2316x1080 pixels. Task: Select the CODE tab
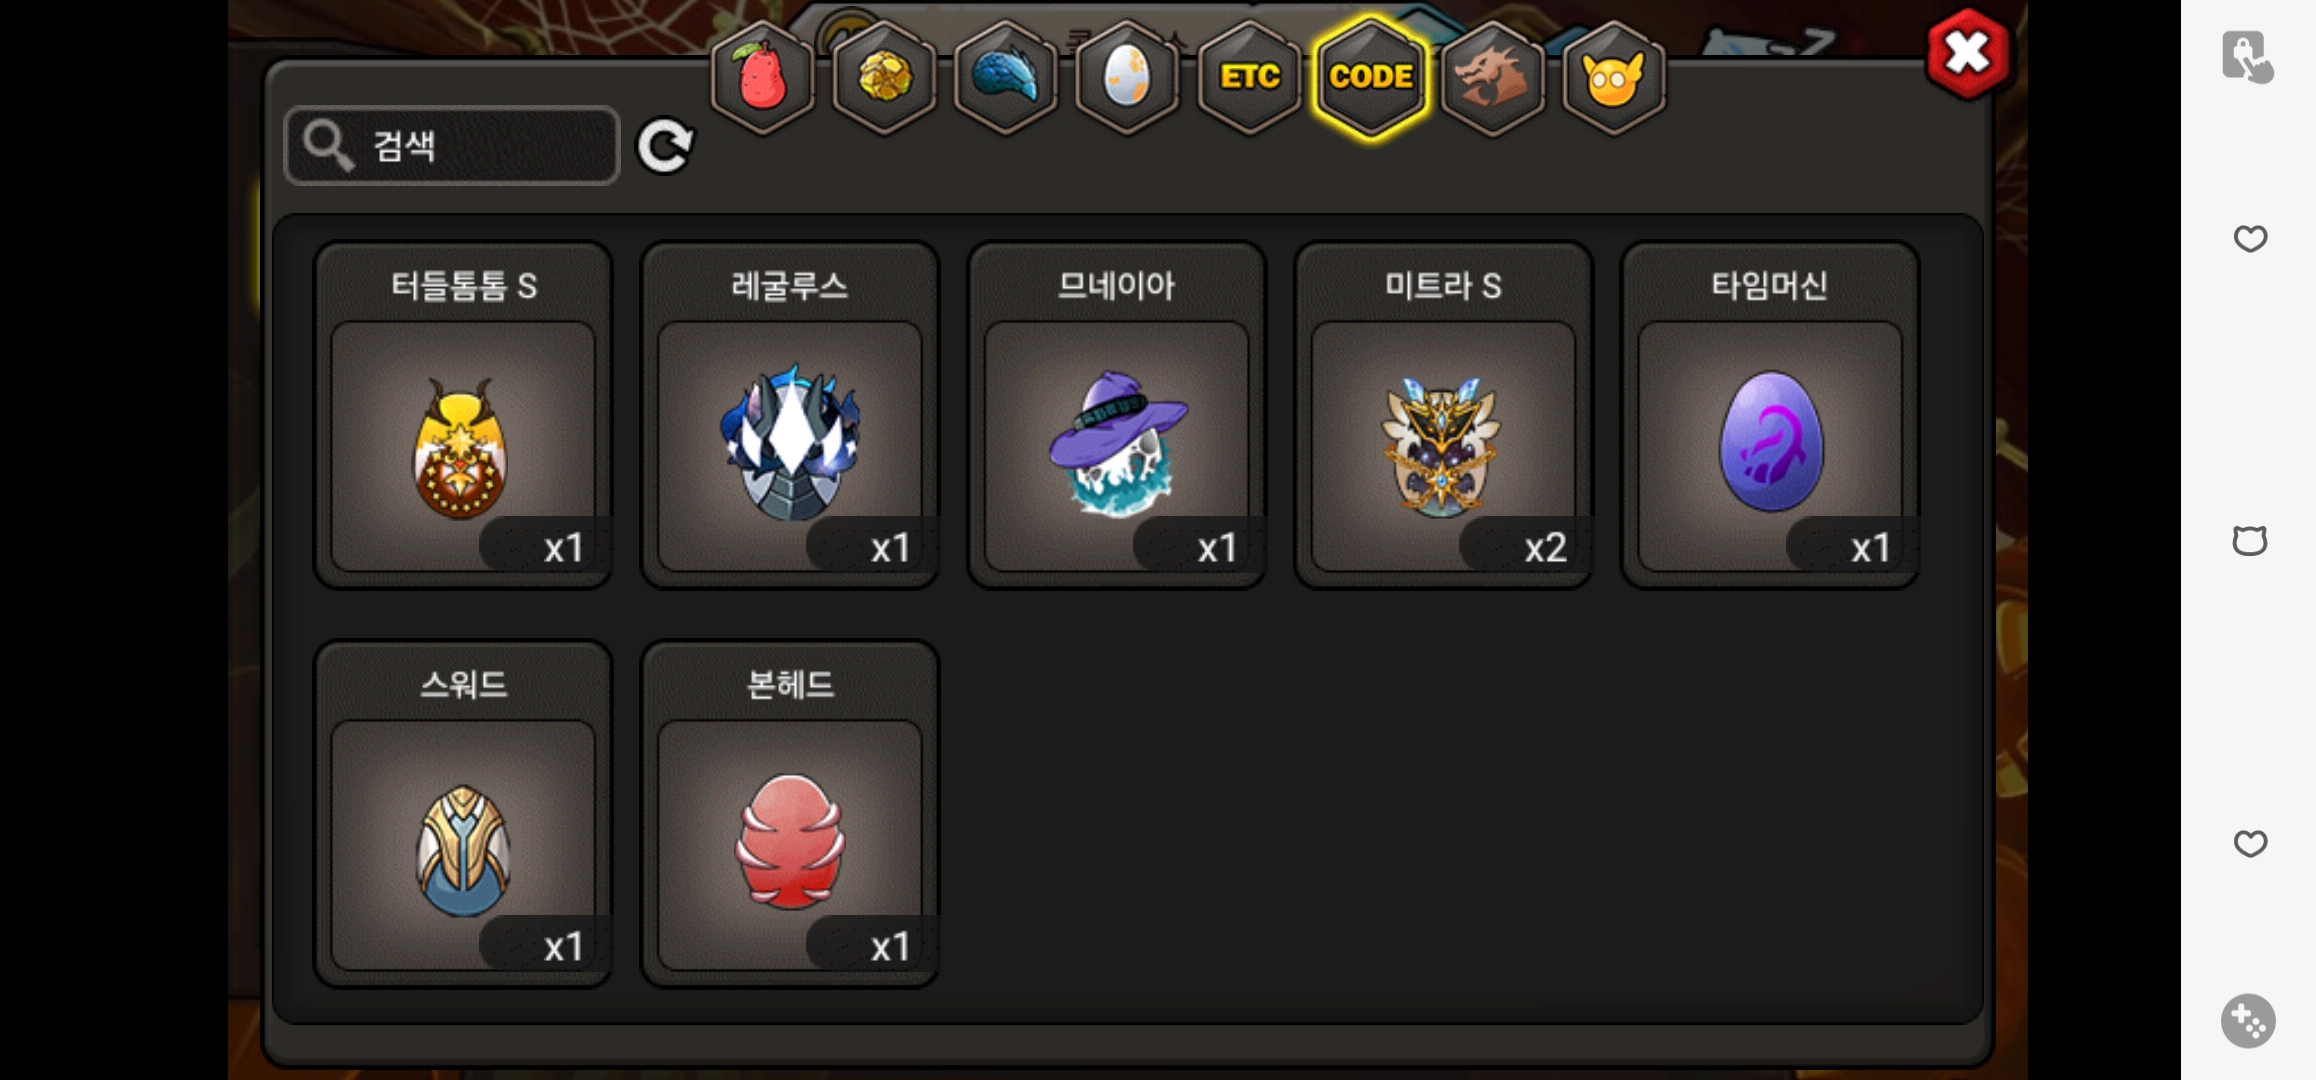tap(1371, 77)
